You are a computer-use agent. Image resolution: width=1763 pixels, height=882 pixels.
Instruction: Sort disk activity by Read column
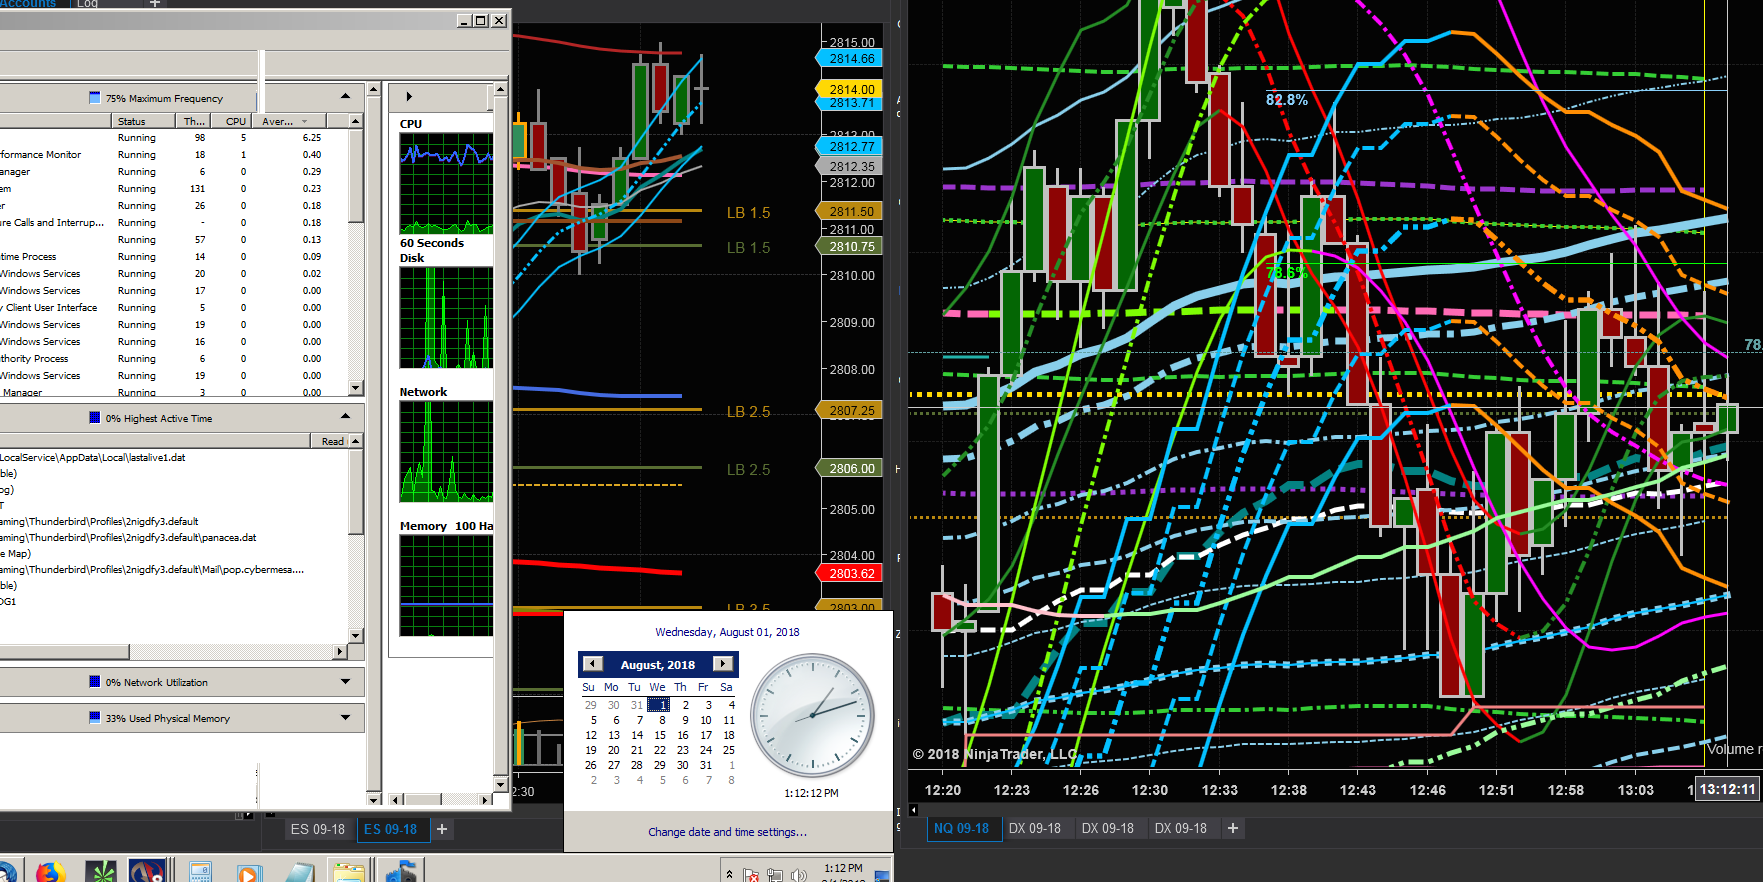332,441
